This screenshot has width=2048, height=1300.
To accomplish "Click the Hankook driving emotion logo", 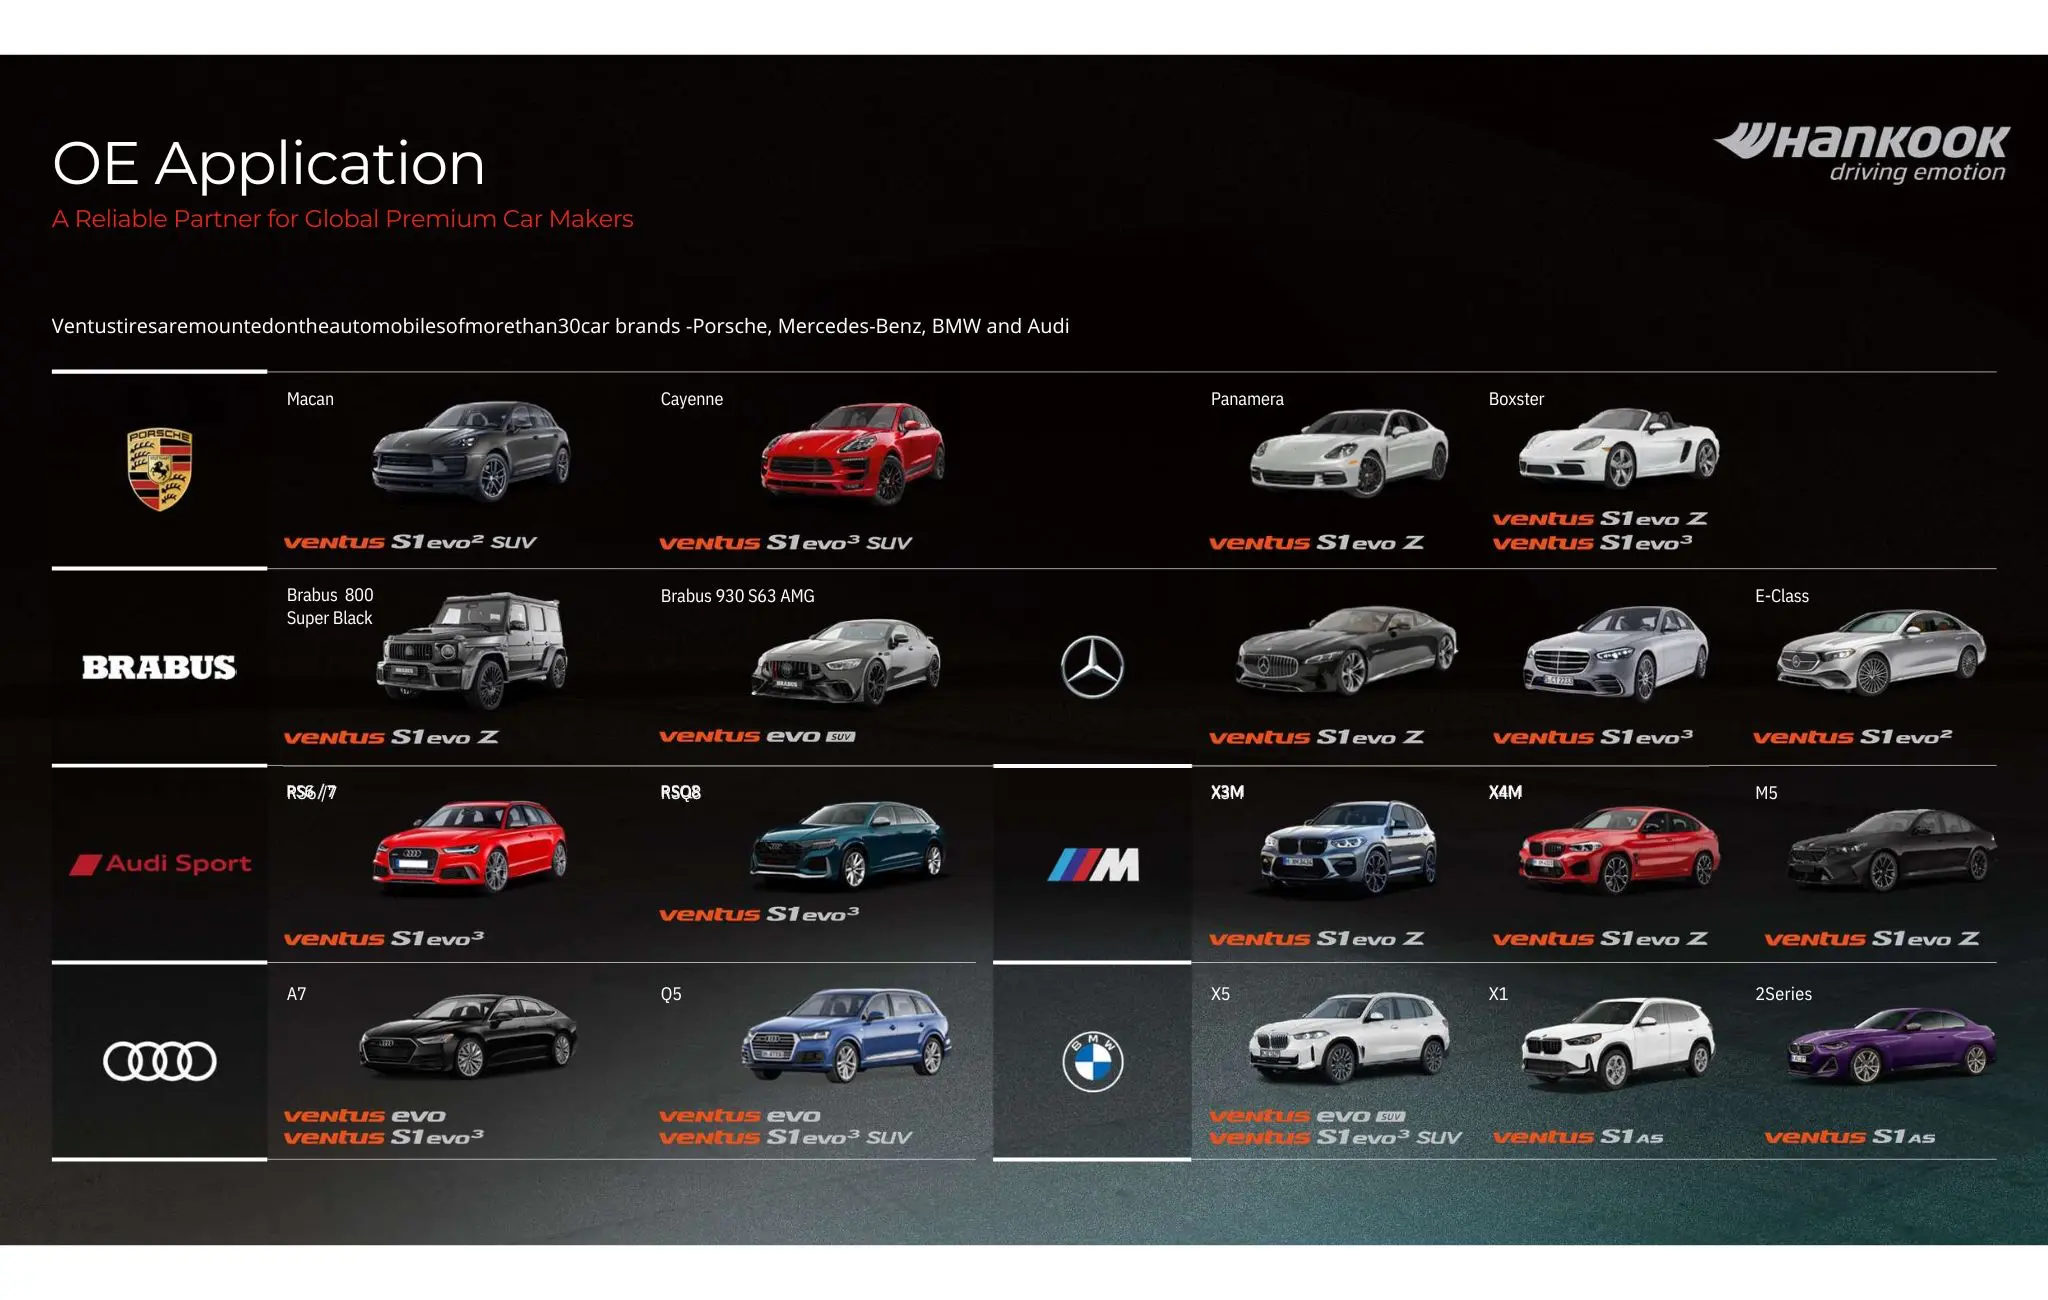I will click(1861, 154).
